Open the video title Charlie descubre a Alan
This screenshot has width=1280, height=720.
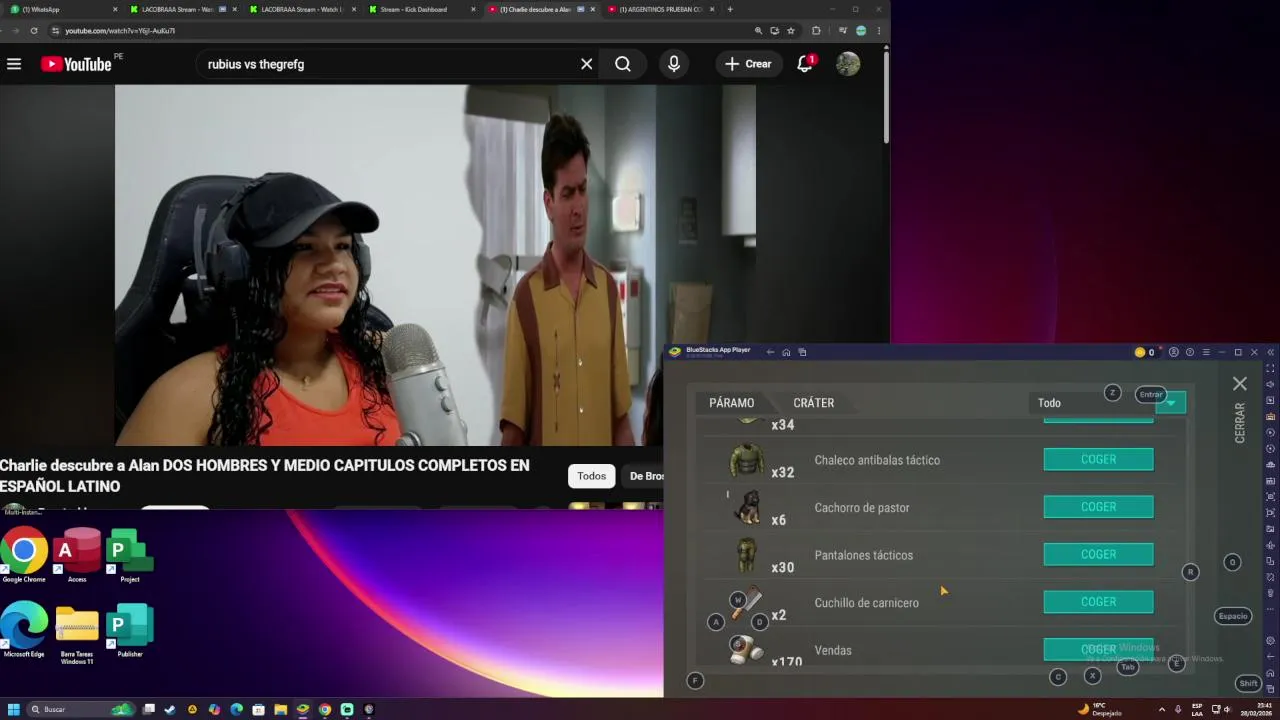tap(265, 476)
